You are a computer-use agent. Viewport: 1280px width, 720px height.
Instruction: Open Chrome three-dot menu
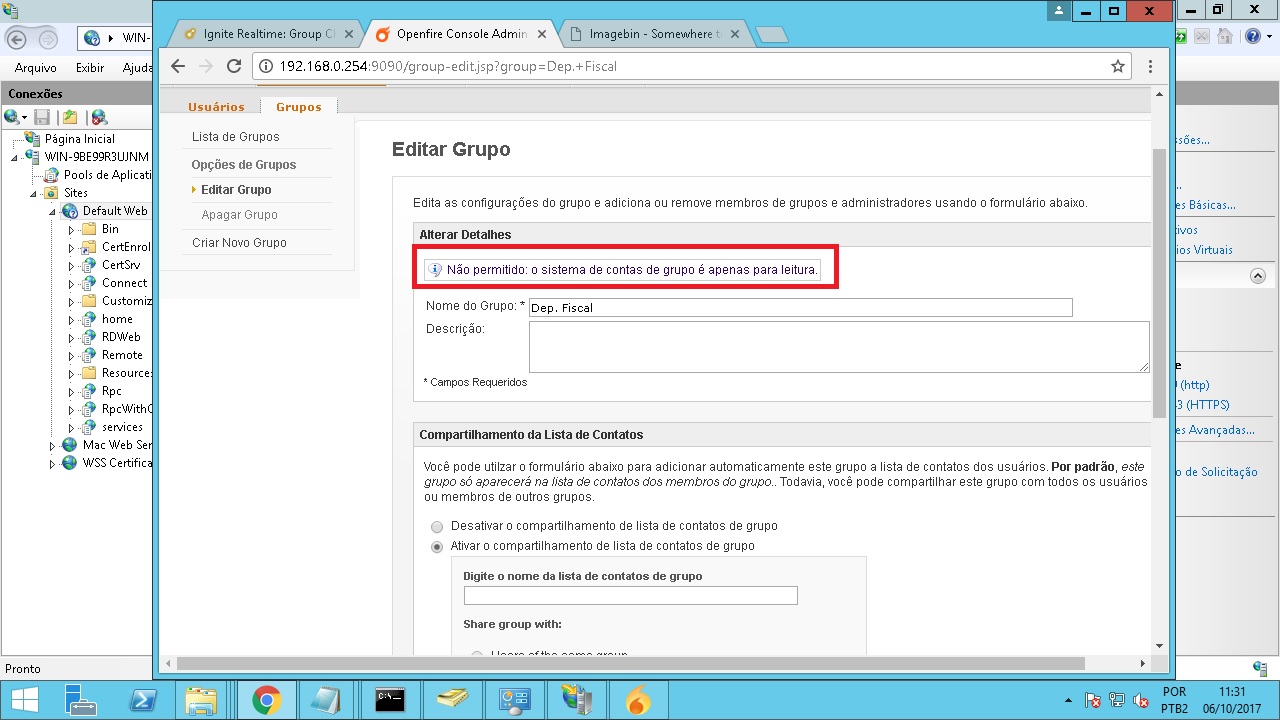point(1151,66)
